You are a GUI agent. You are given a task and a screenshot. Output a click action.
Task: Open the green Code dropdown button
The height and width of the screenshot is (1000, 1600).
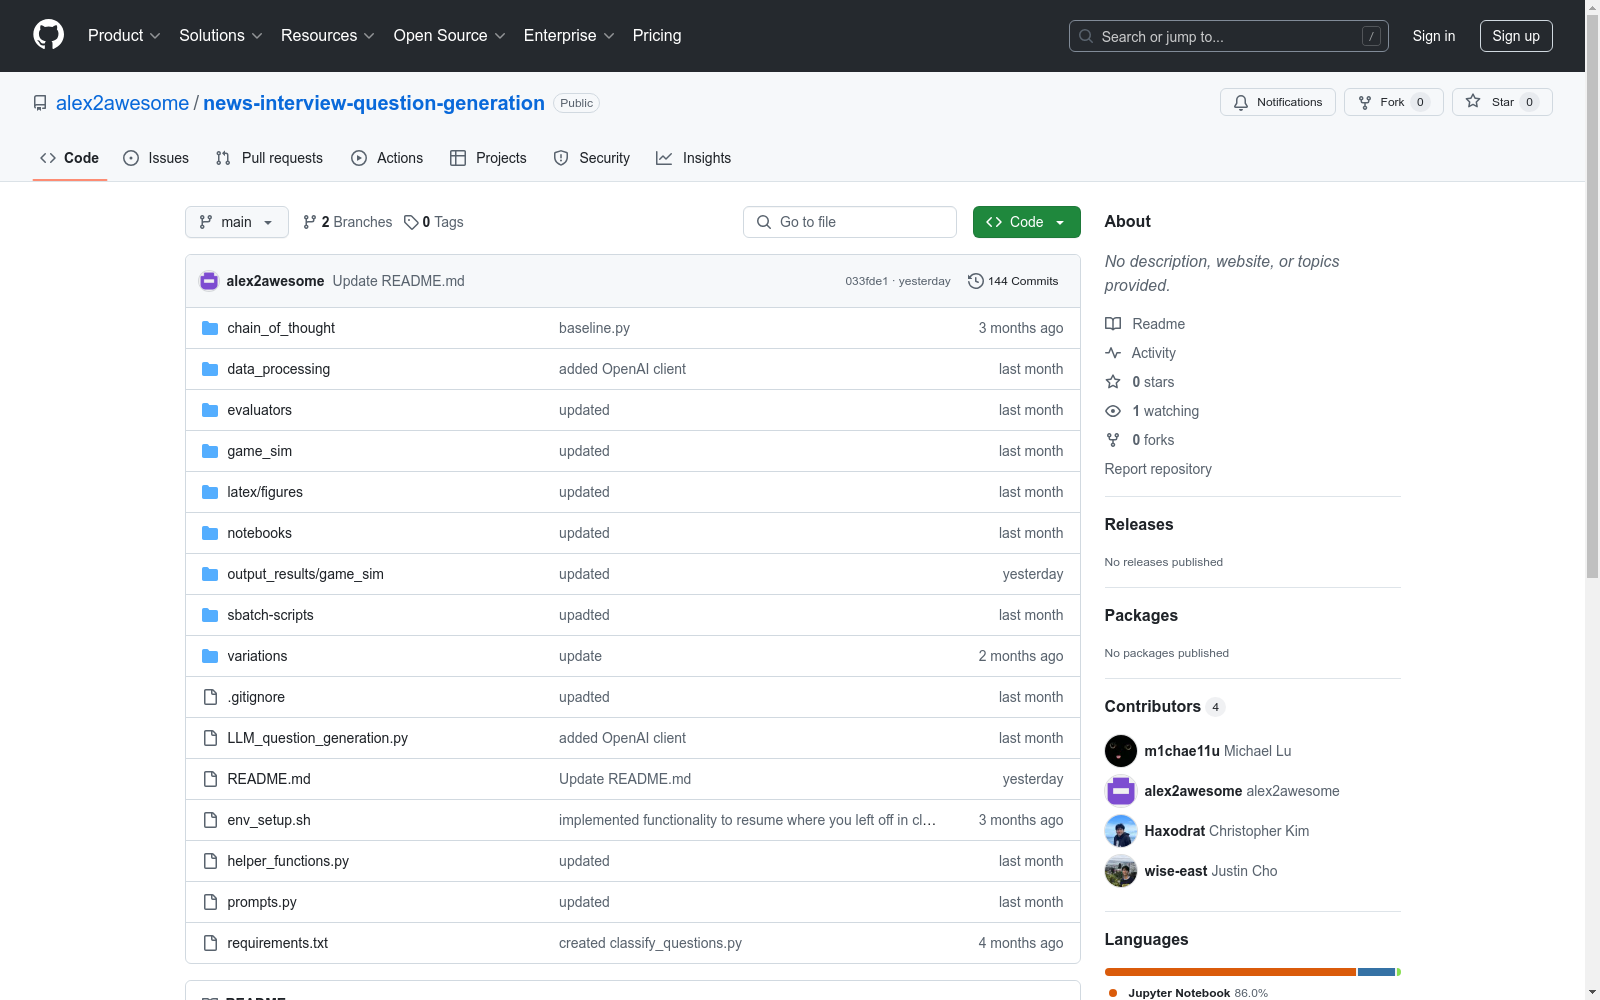tap(1026, 222)
